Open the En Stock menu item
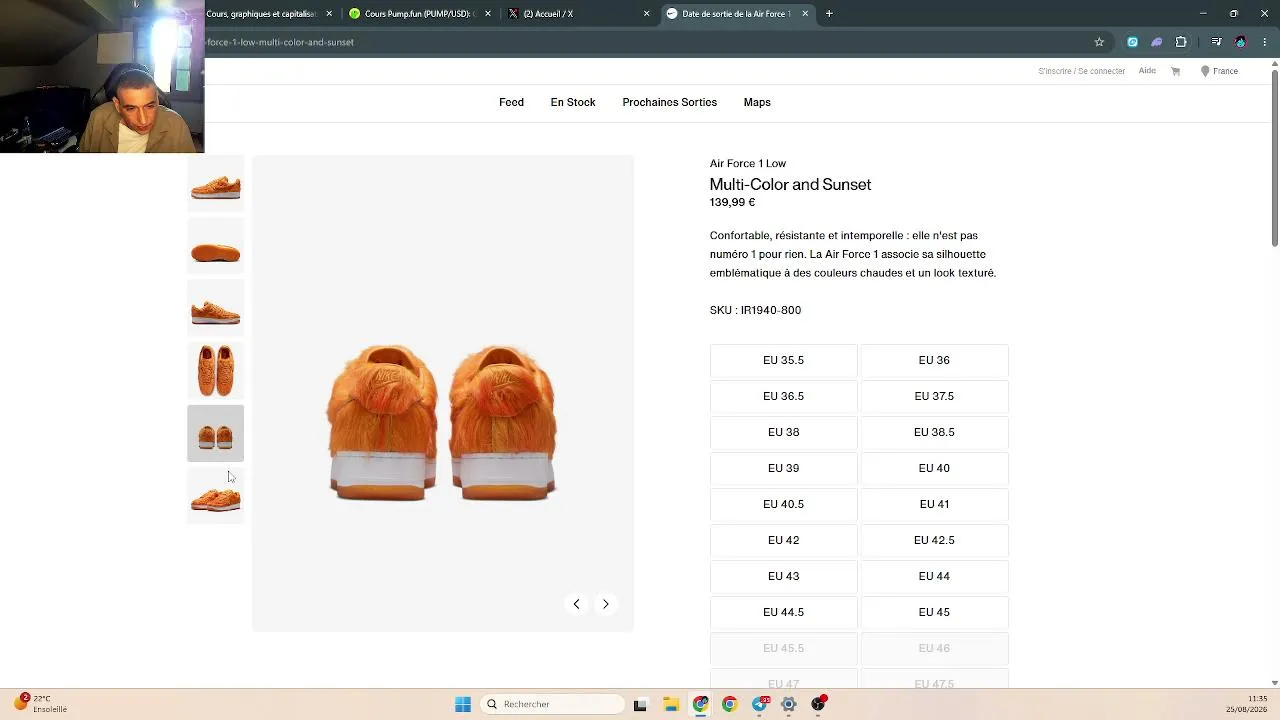 click(573, 102)
